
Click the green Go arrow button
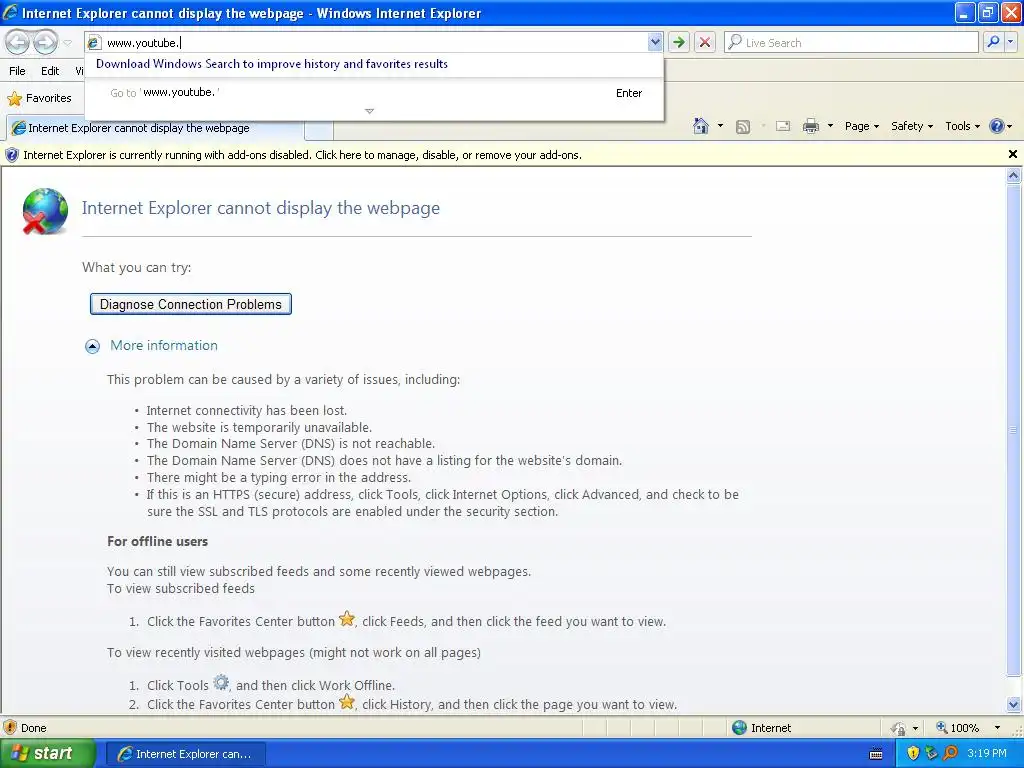point(679,43)
